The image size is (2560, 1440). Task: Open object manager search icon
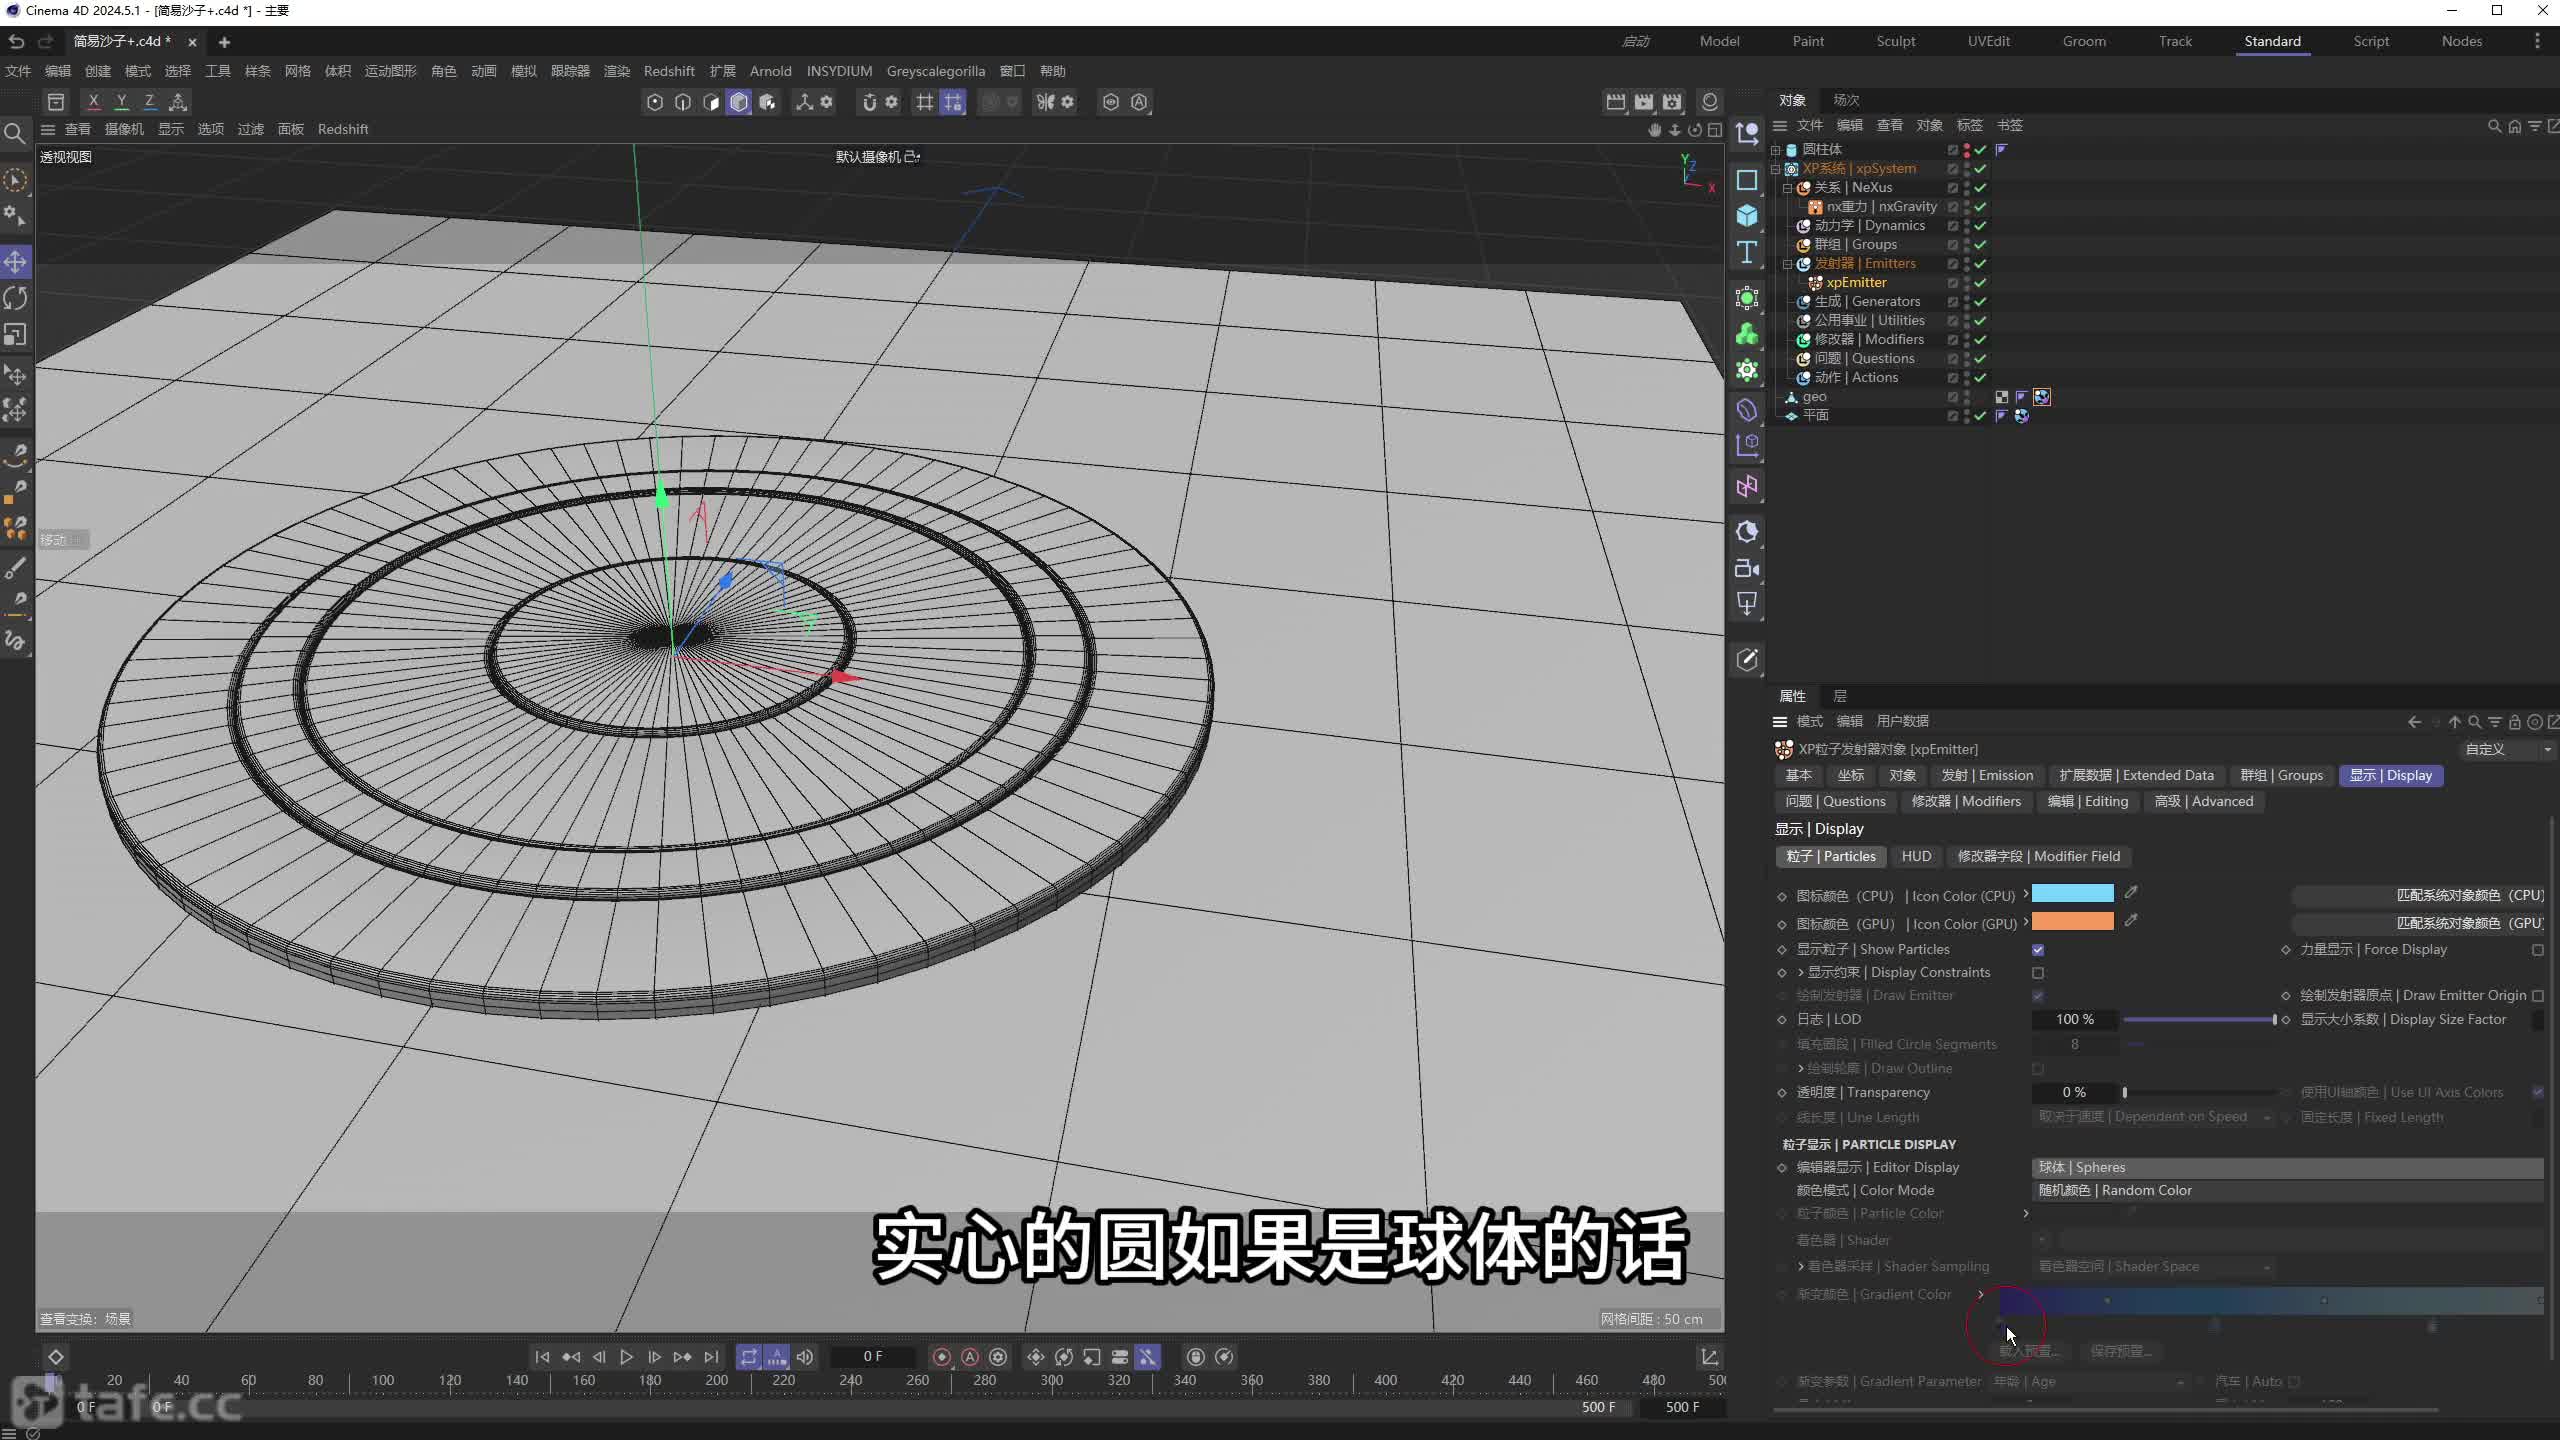pyautogui.click(x=2494, y=126)
